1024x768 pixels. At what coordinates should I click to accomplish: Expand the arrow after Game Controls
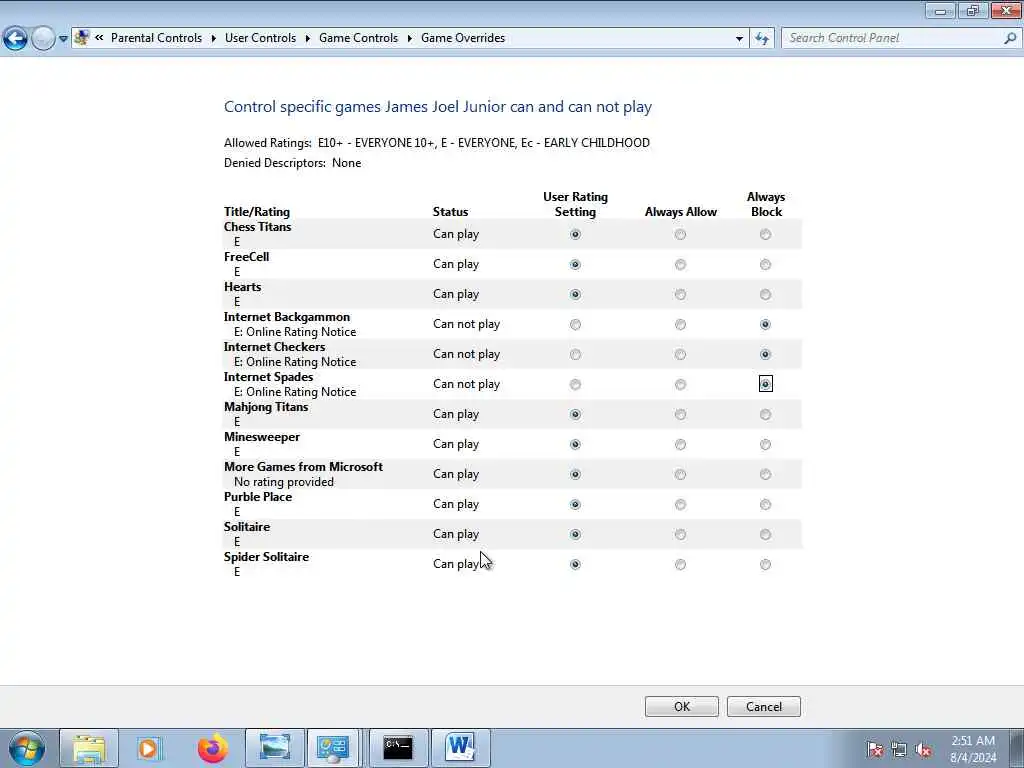click(x=409, y=38)
